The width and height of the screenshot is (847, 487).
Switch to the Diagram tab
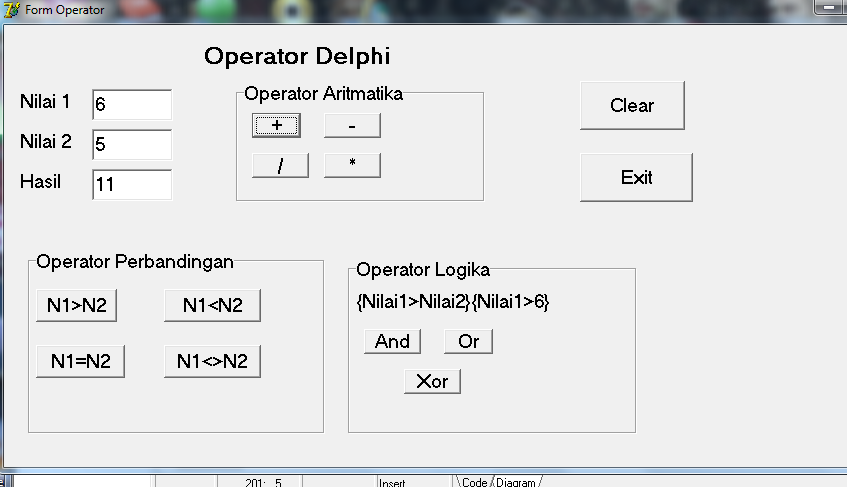point(516,482)
